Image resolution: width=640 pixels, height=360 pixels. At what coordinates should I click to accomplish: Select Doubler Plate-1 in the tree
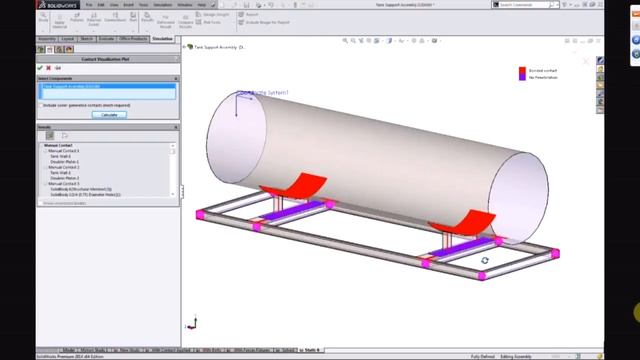[64, 162]
